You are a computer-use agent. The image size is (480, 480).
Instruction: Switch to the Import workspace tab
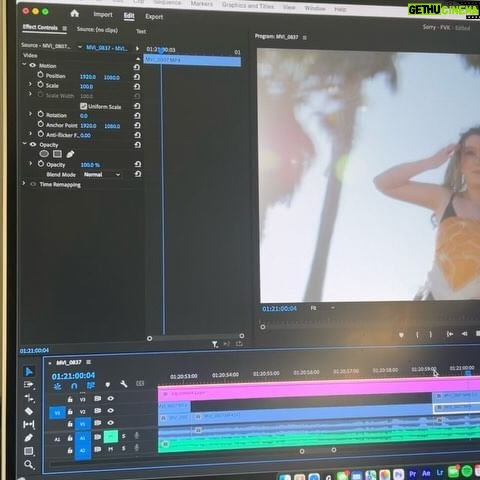(x=103, y=14)
